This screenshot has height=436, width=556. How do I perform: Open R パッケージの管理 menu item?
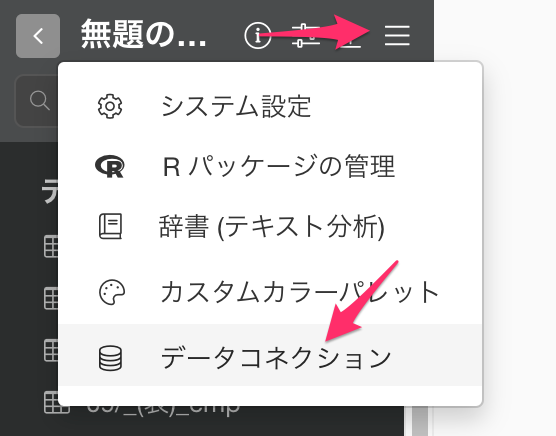point(270,166)
